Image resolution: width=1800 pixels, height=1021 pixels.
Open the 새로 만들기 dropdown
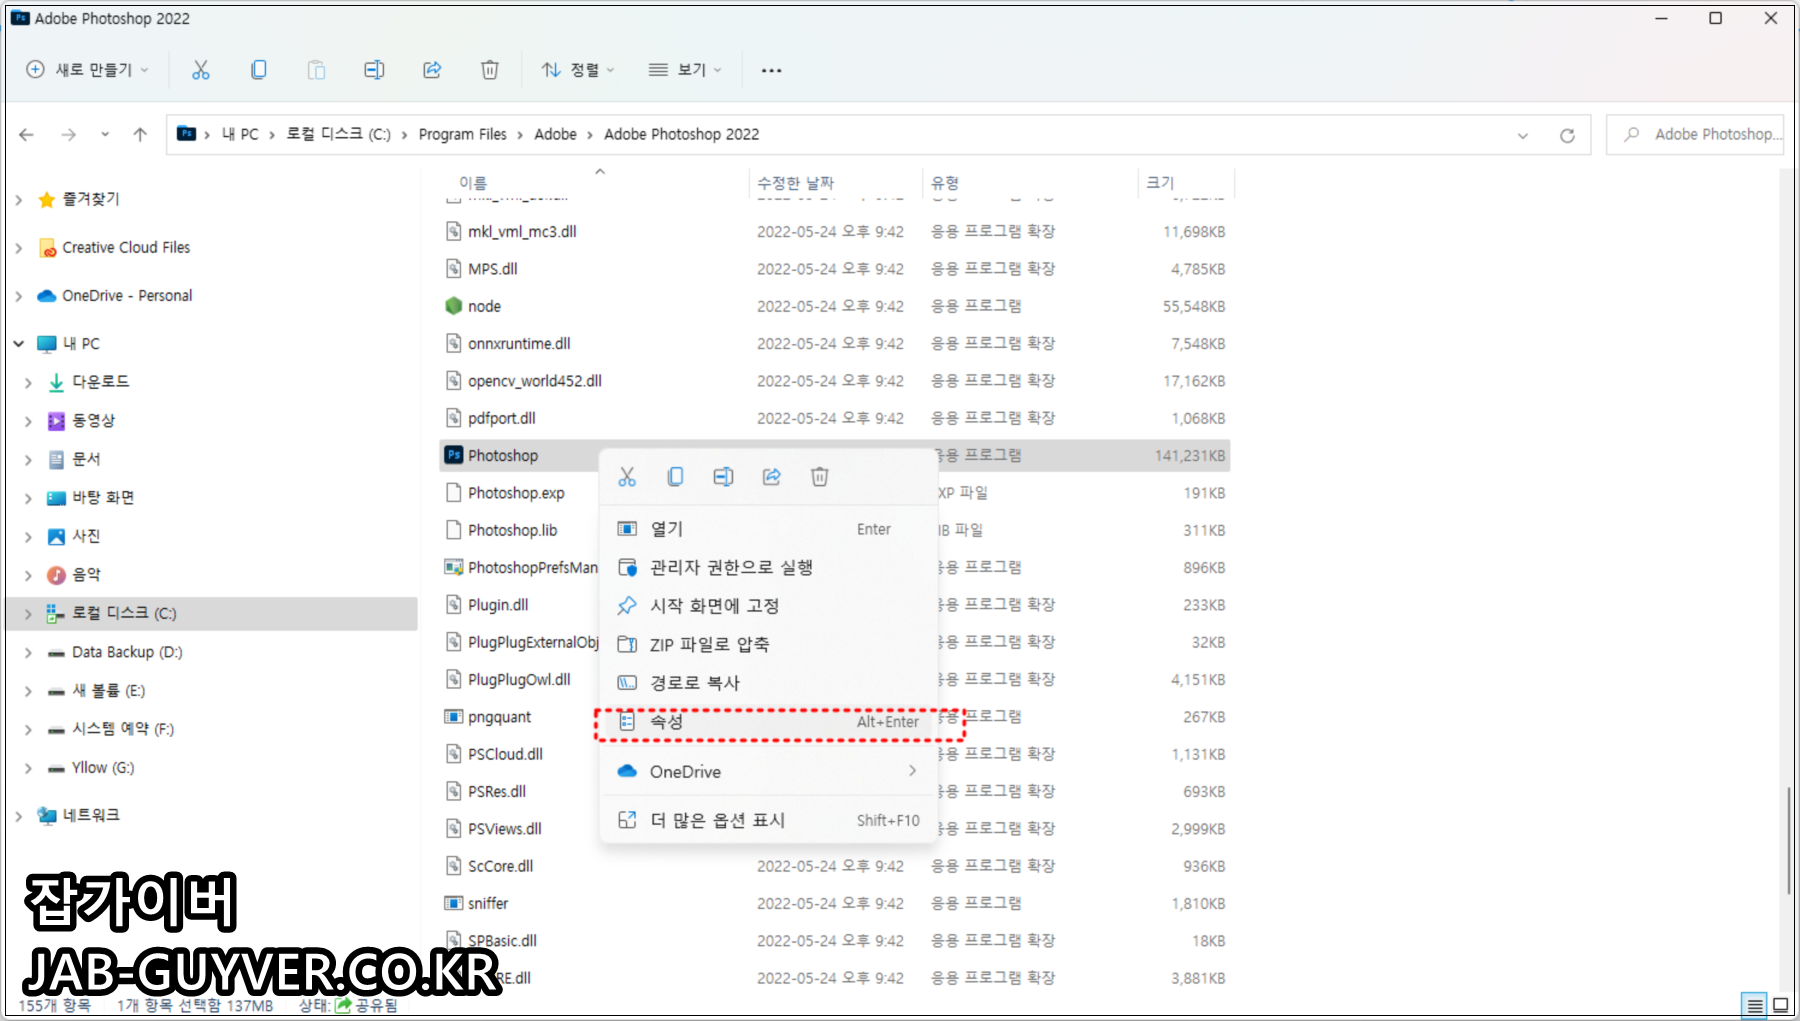87,70
